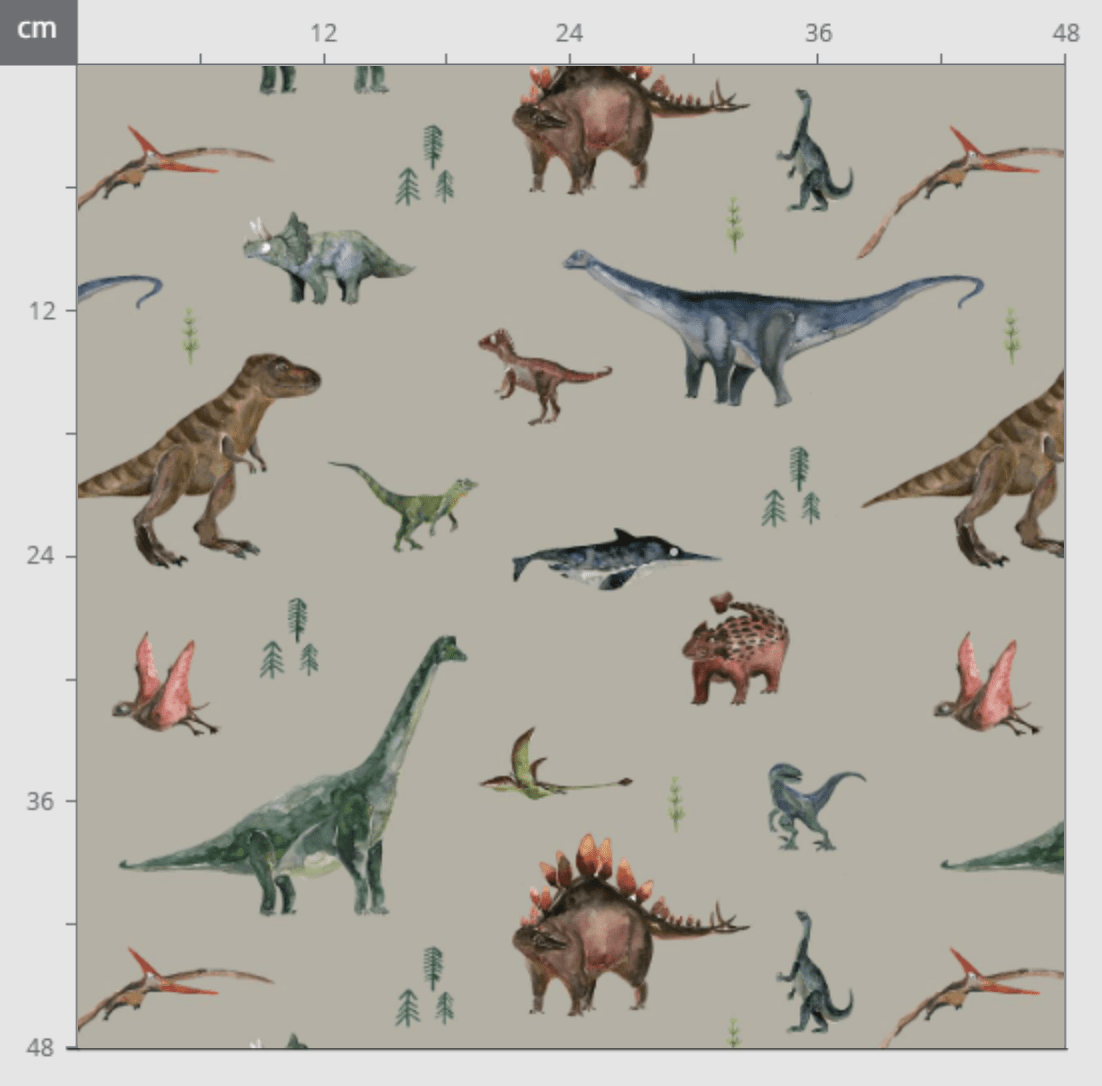Click the 12 mark on the left ruler
This screenshot has height=1086, width=1102.
[39, 310]
